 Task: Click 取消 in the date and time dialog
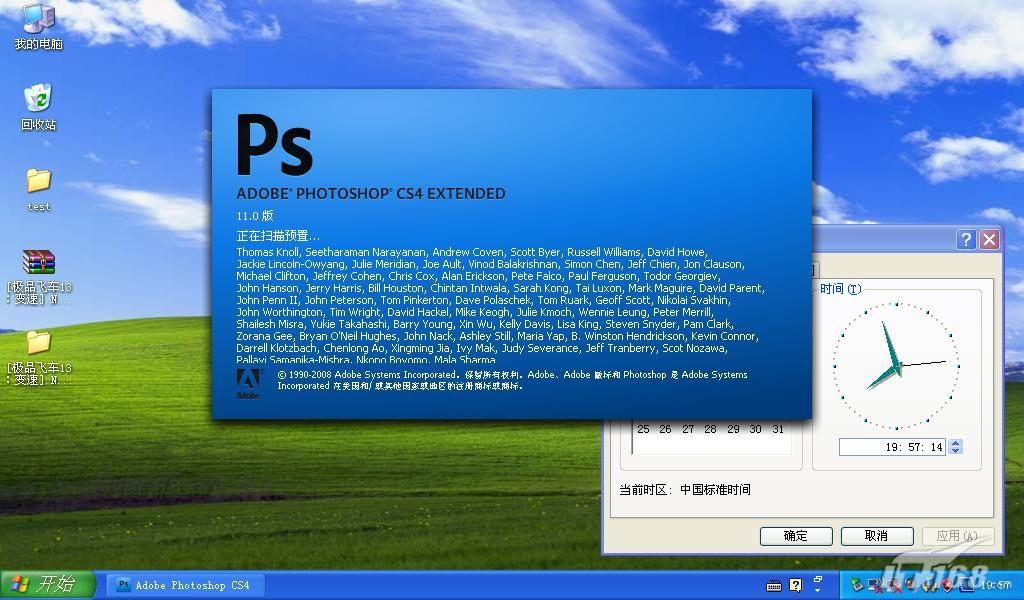pyautogui.click(x=876, y=536)
